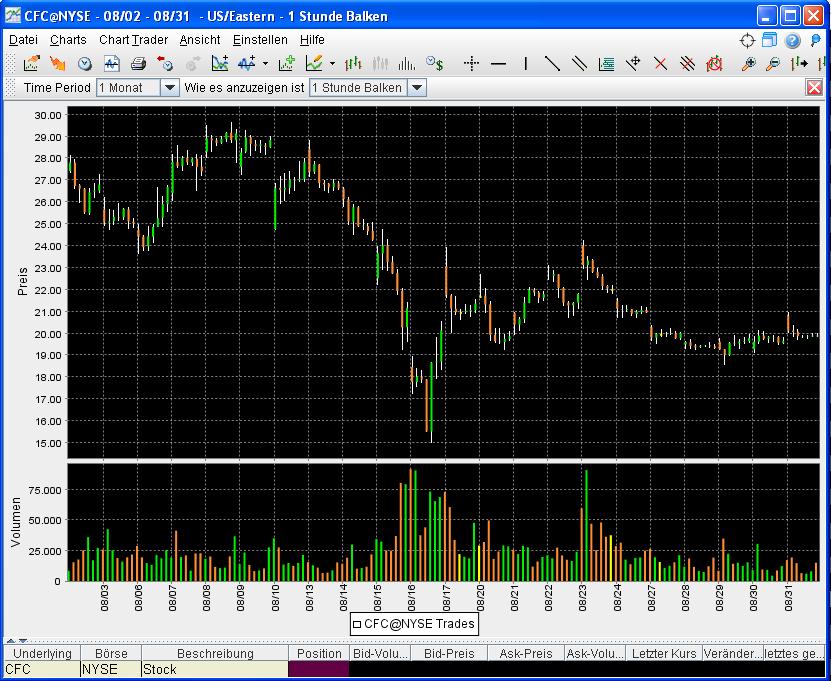Click the red X delete line icon
This screenshot has width=831, height=681.
coord(660,64)
